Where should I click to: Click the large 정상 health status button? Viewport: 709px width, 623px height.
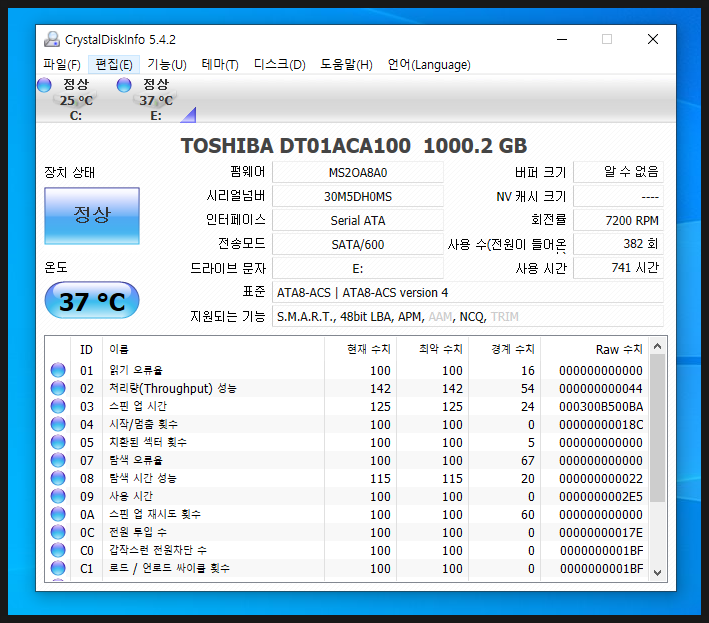click(92, 216)
